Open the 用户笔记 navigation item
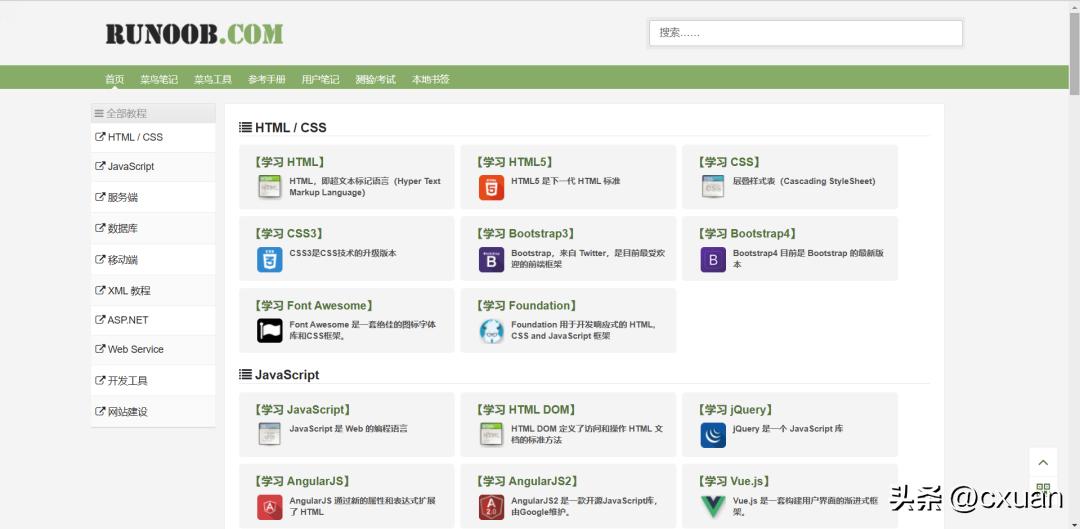 (320, 79)
